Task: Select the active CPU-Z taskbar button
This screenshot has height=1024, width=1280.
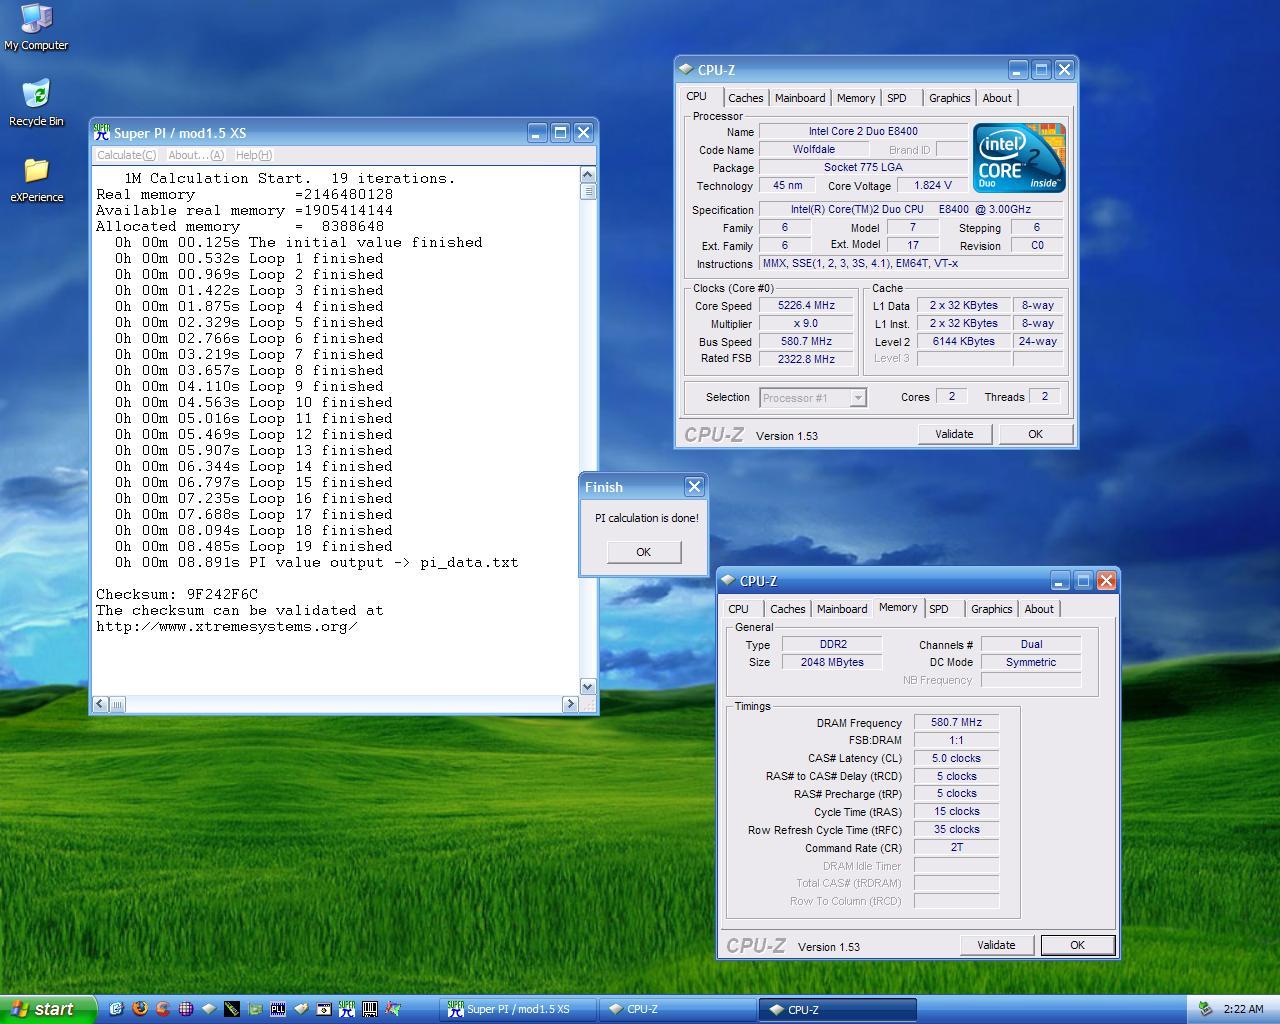Action: pos(837,1009)
